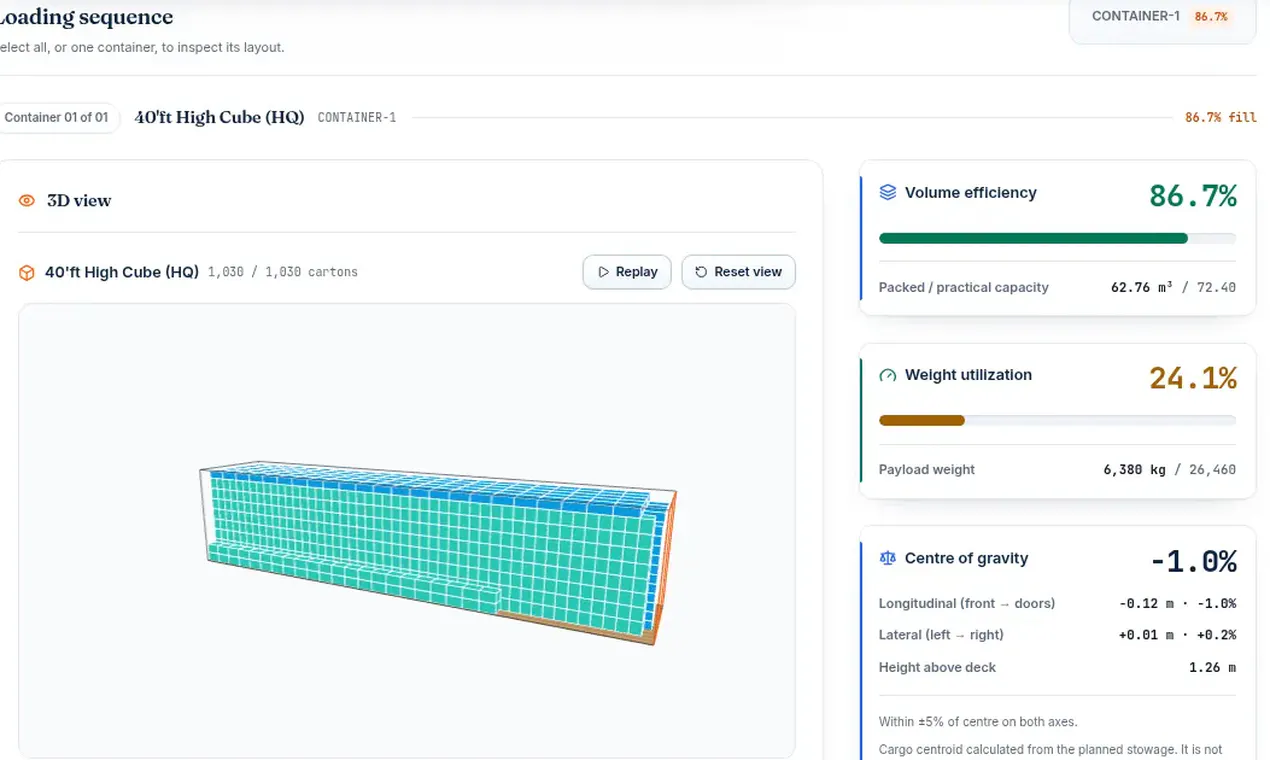The height and width of the screenshot is (760, 1270).
Task: Click the 86.7% fill text in the container header
Action: click(x=1220, y=117)
